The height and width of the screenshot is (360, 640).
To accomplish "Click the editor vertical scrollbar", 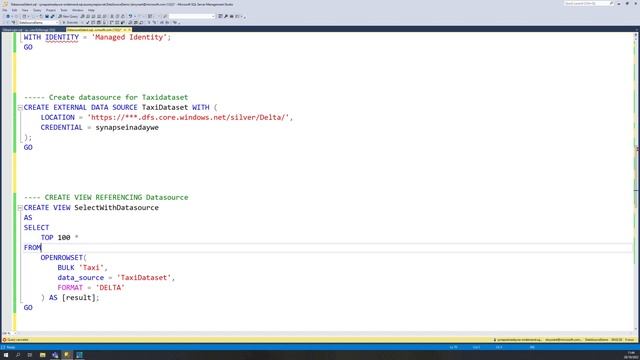I will pos(636,182).
